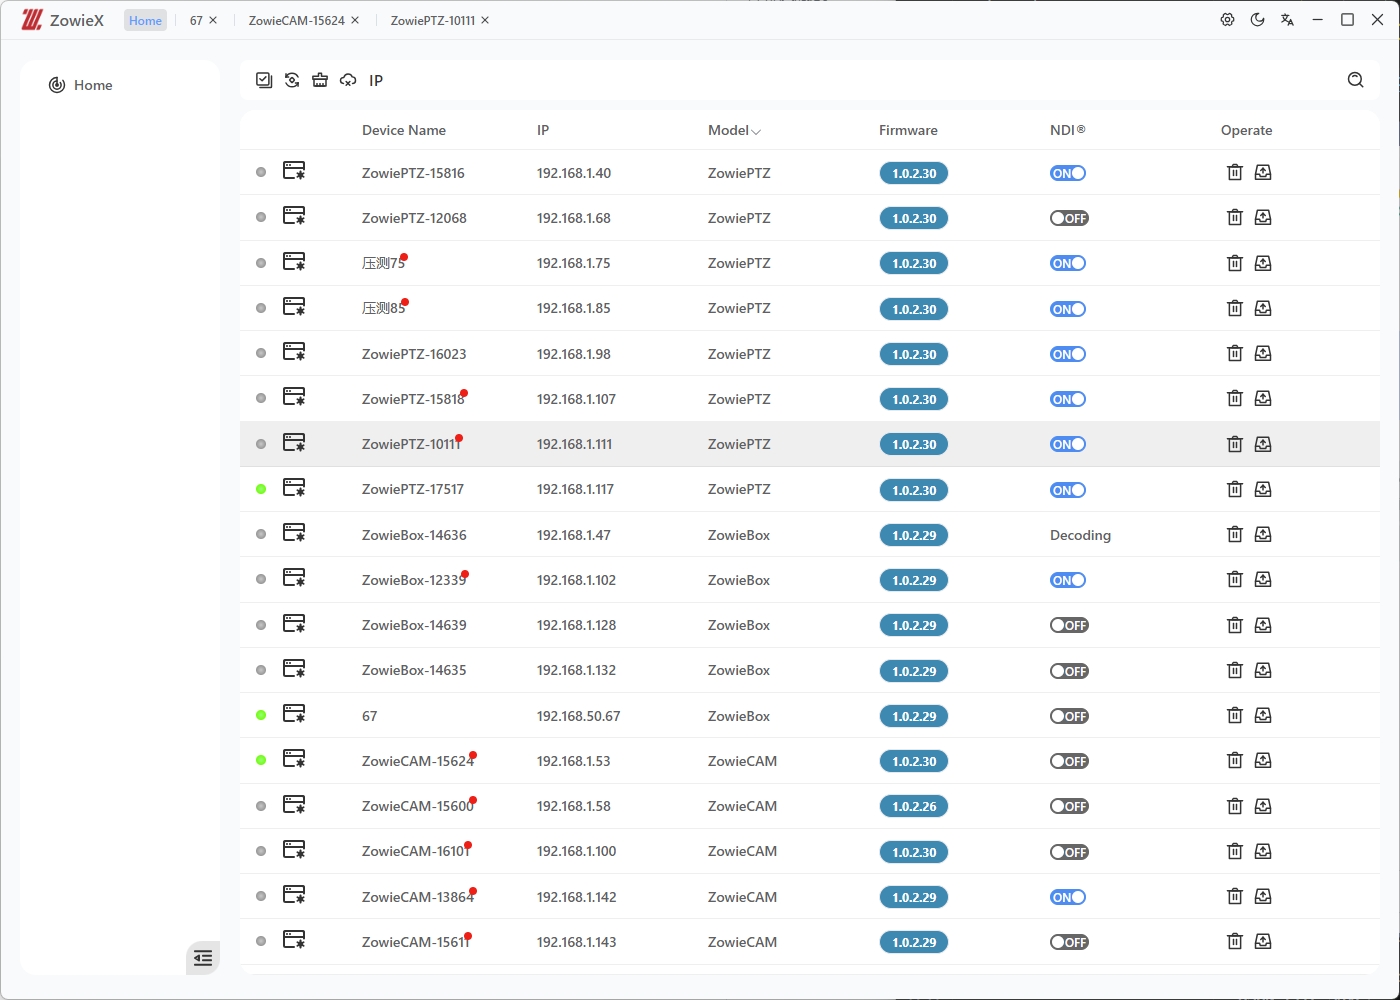The width and height of the screenshot is (1400, 1000).
Task: Enable NDI for ZowiePTZ-12068
Action: [x=1068, y=218]
